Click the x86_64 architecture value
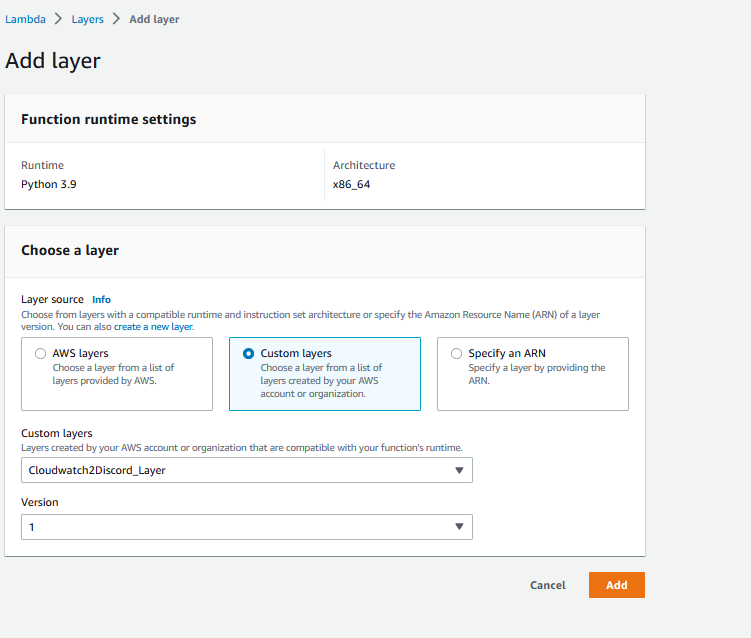The image size is (751, 638). pos(351,184)
